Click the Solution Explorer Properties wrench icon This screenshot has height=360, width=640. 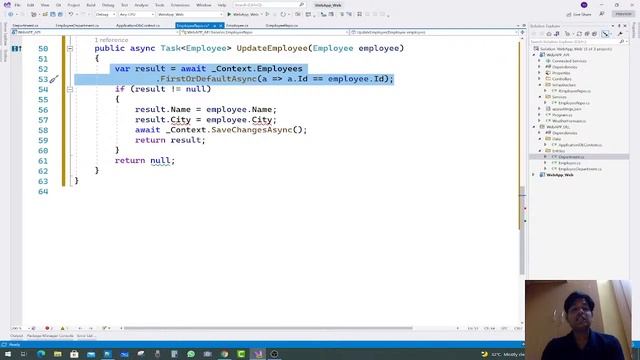click(x=620, y=34)
